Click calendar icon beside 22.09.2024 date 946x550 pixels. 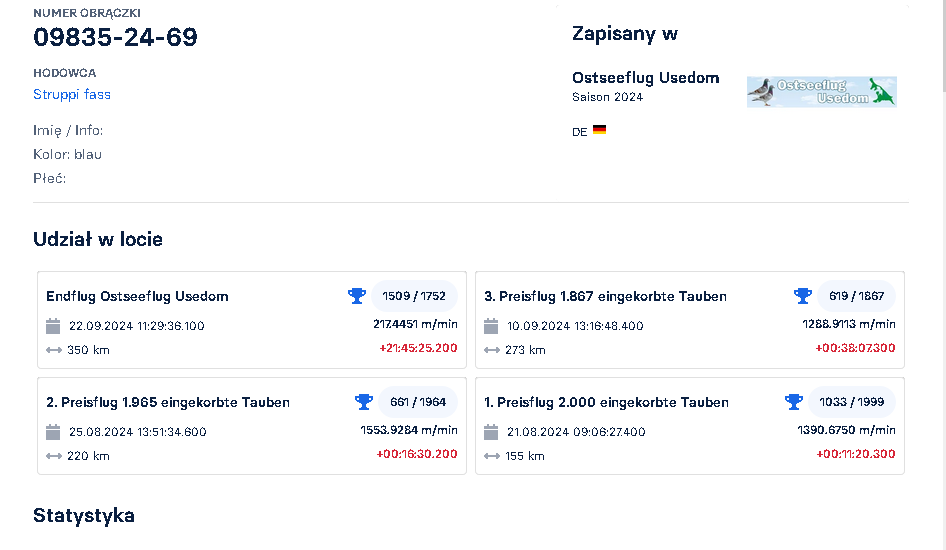54,326
